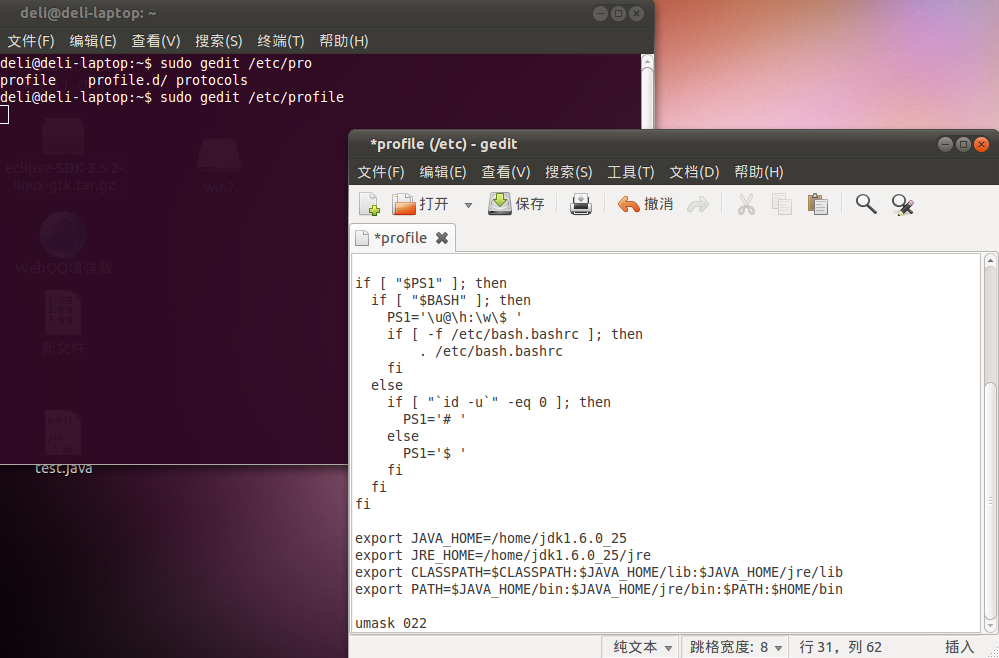
Task: Switch to the *profile tab
Action: [400, 237]
